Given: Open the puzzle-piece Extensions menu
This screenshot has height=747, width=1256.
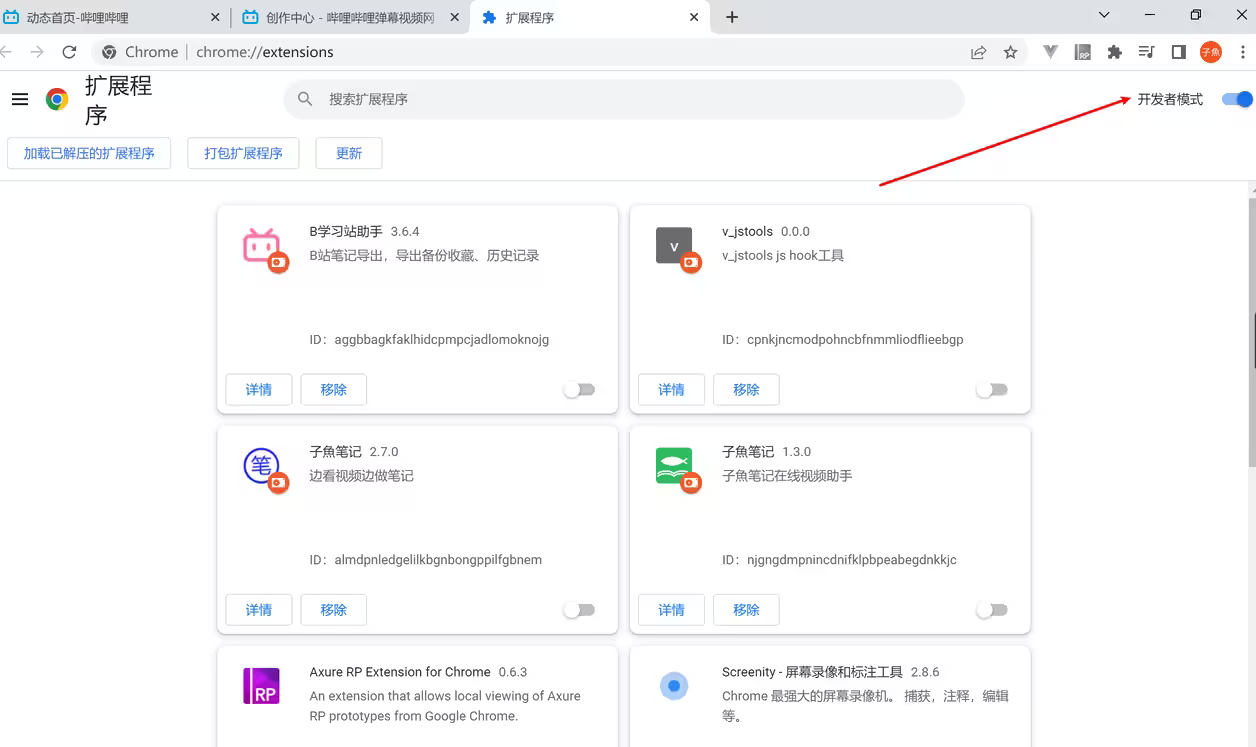Looking at the screenshot, I should click(x=1114, y=52).
